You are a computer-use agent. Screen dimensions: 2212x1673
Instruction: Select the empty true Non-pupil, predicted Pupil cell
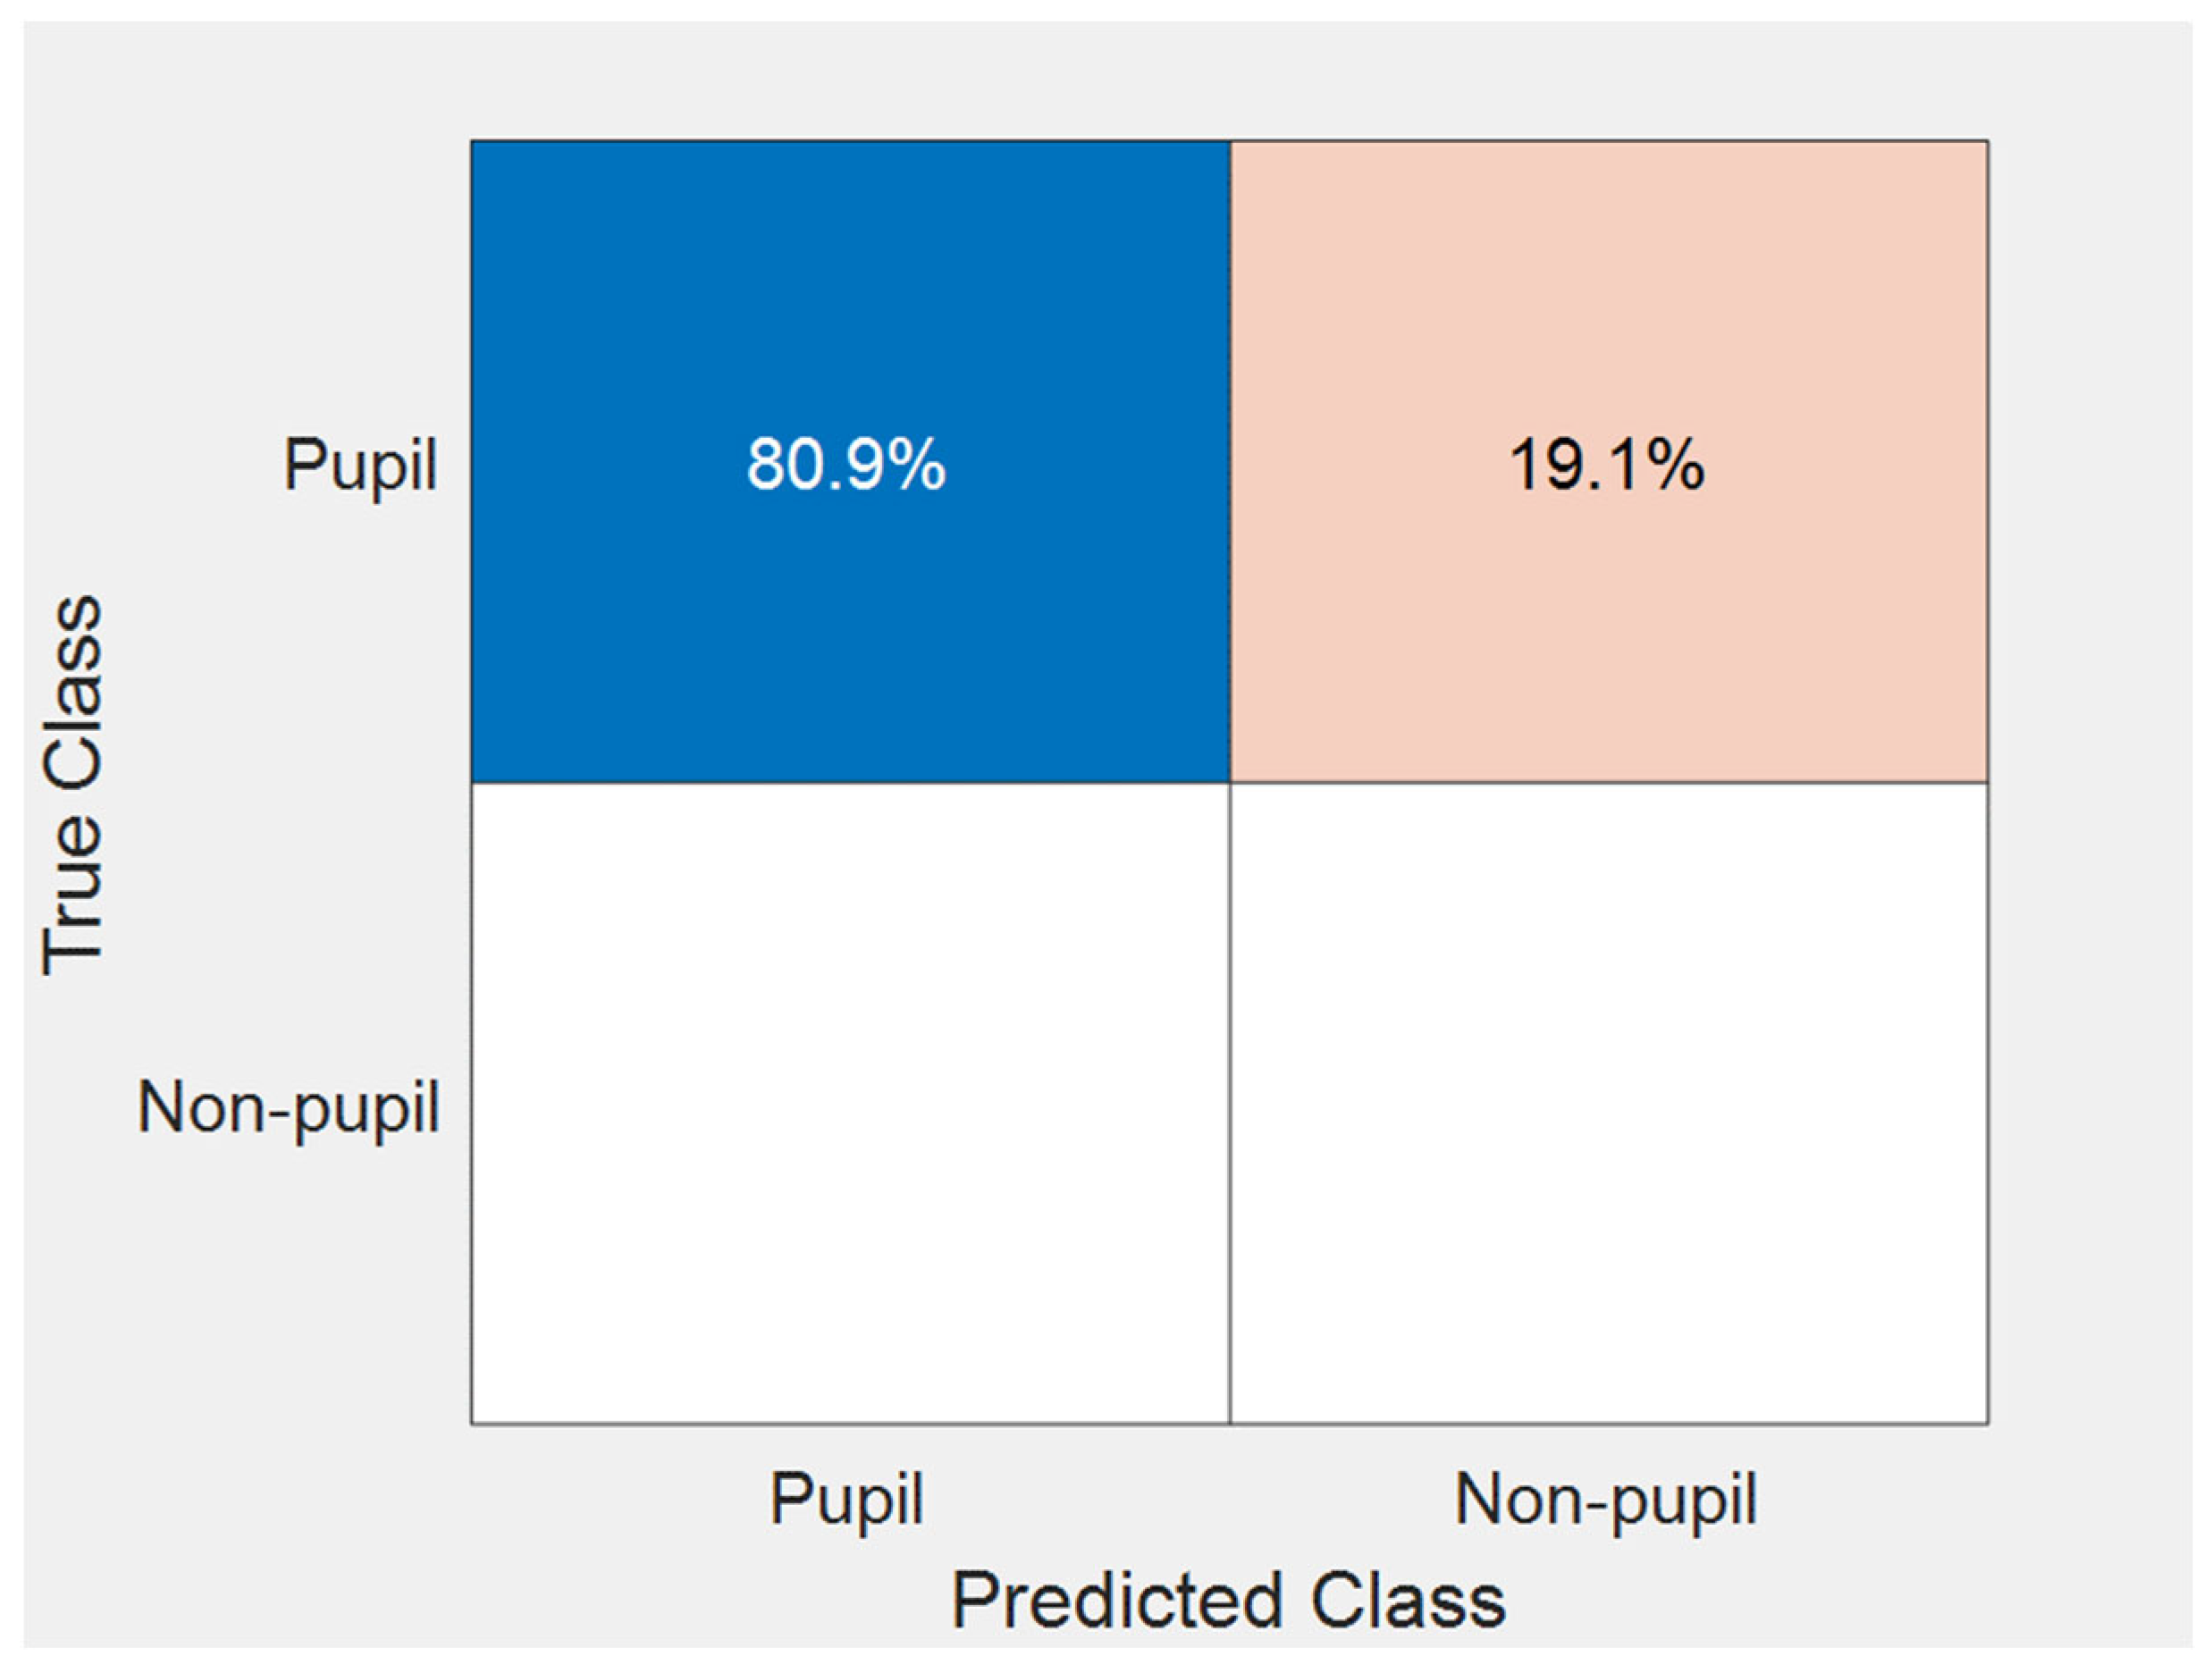coord(850,1102)
